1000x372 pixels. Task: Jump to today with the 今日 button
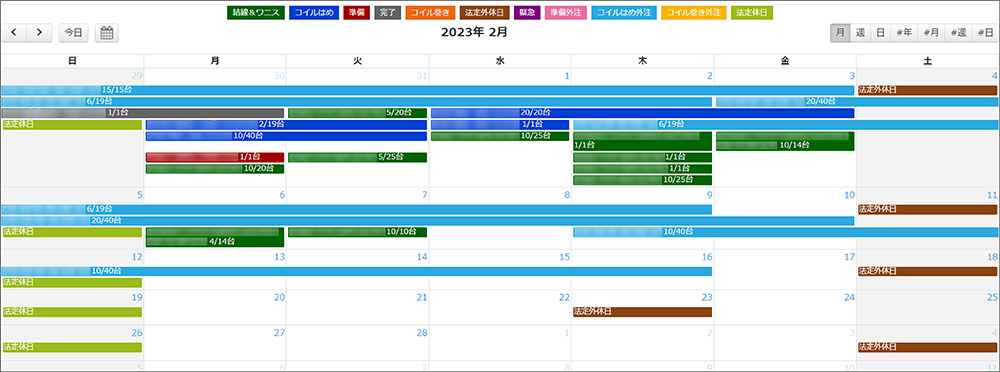[74, 33]
